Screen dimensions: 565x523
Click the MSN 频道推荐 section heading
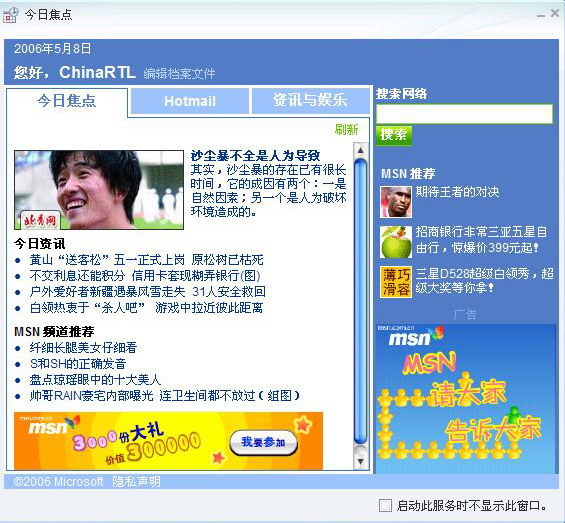pyautogui.click(x=54, y=332)
